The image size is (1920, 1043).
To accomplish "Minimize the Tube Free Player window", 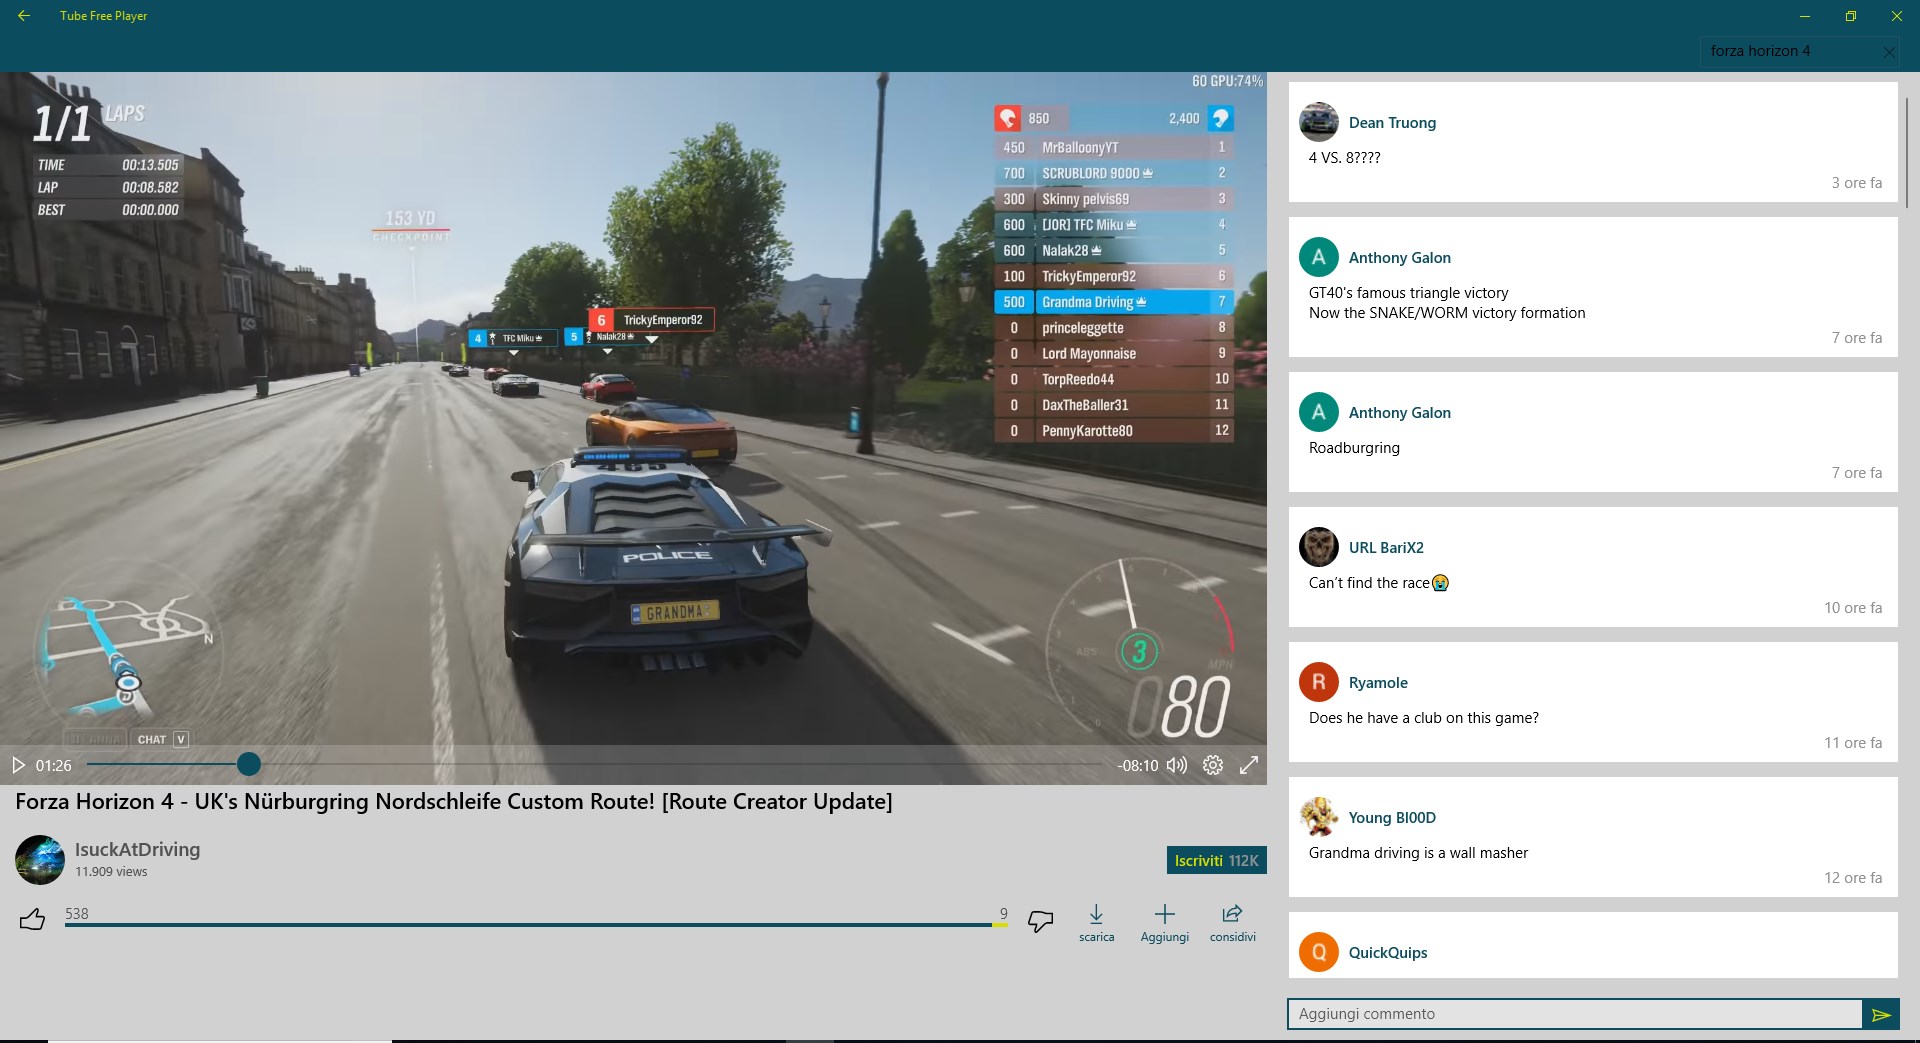I will tap(1805, 16).
